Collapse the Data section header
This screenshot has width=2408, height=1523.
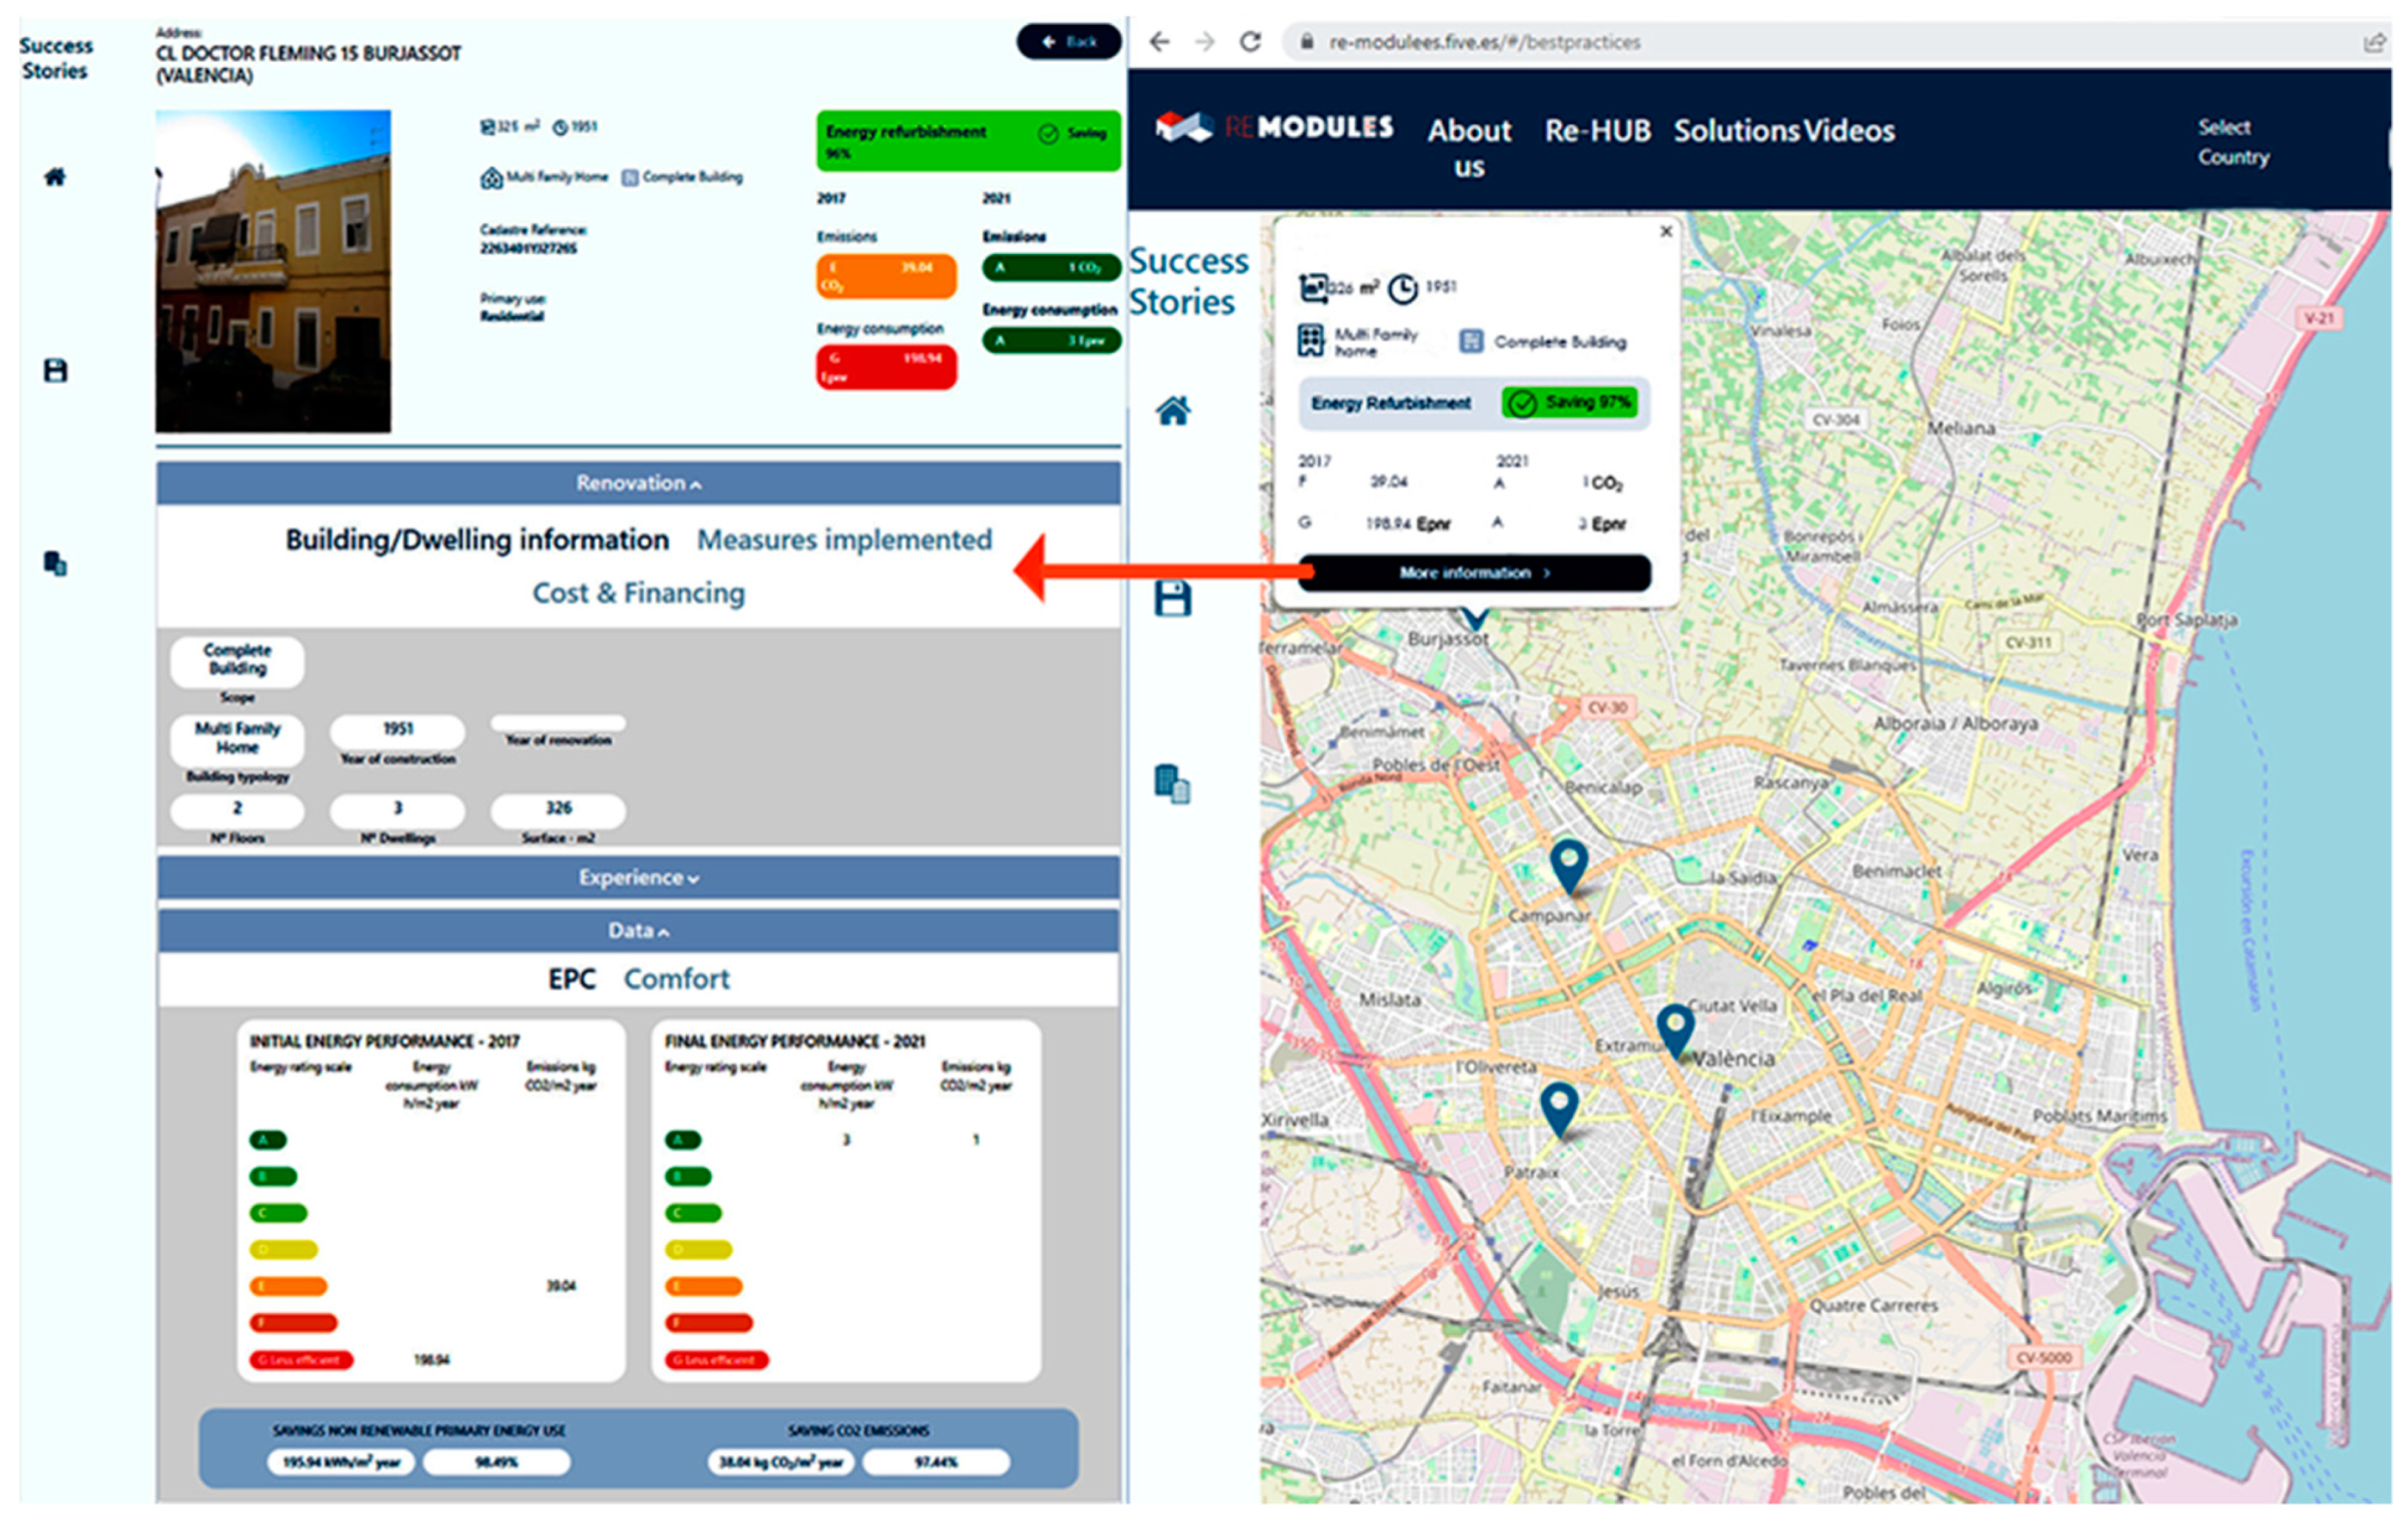pyautogui.click(x=638, y=930)
